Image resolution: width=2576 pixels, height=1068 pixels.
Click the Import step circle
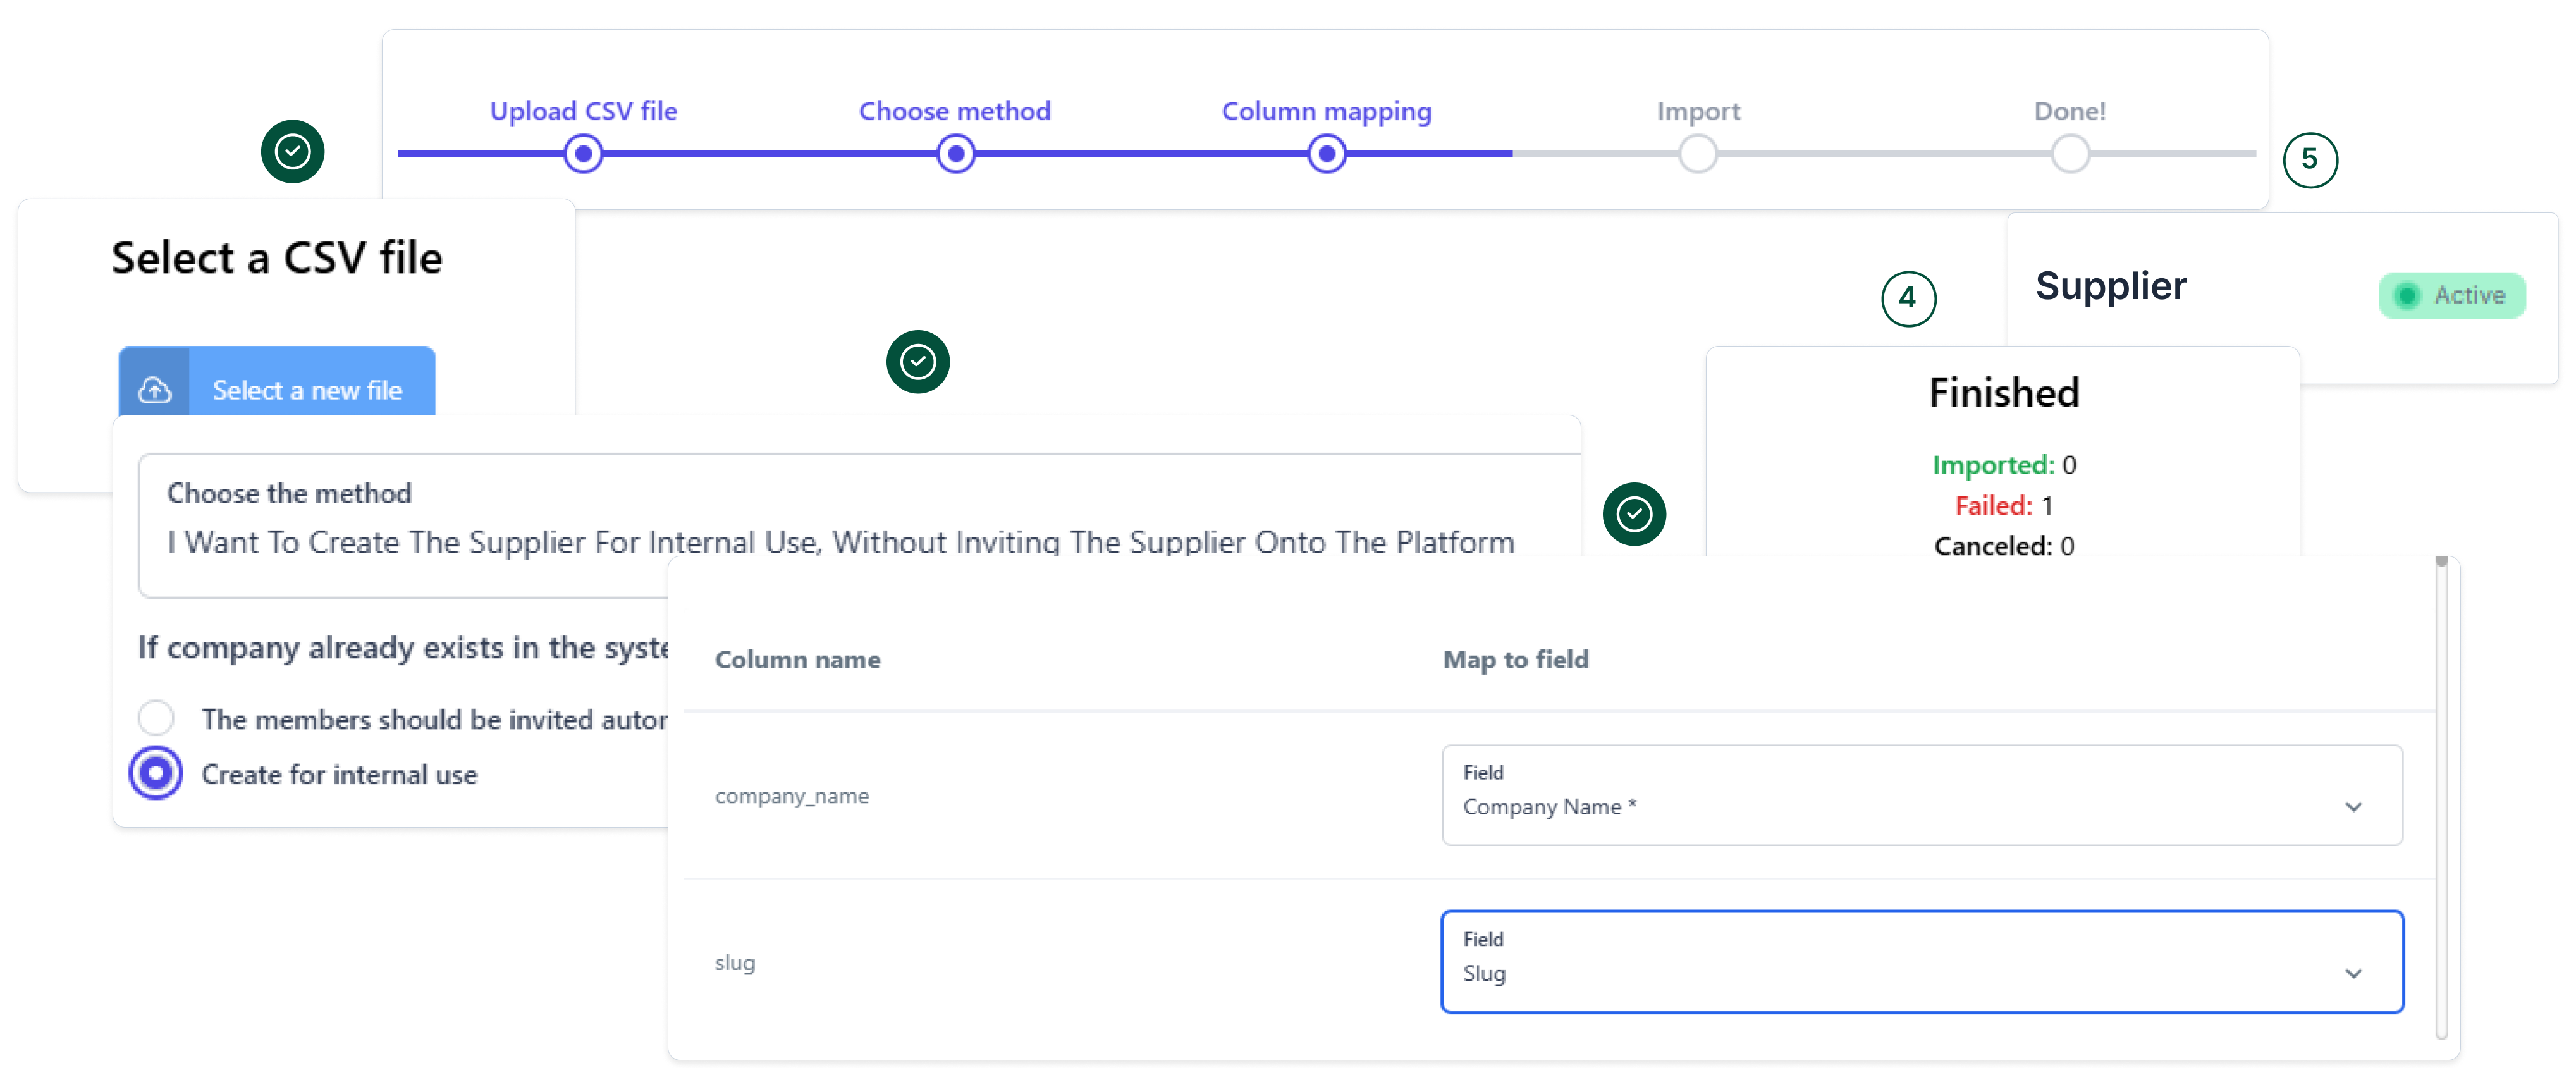click(1697, 154)
